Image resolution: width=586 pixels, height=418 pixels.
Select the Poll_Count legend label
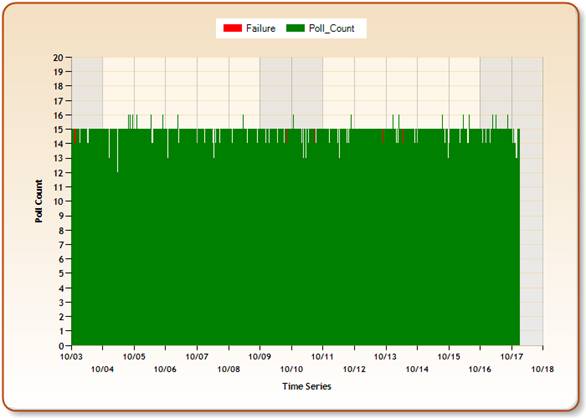click(x=331, y=28)
